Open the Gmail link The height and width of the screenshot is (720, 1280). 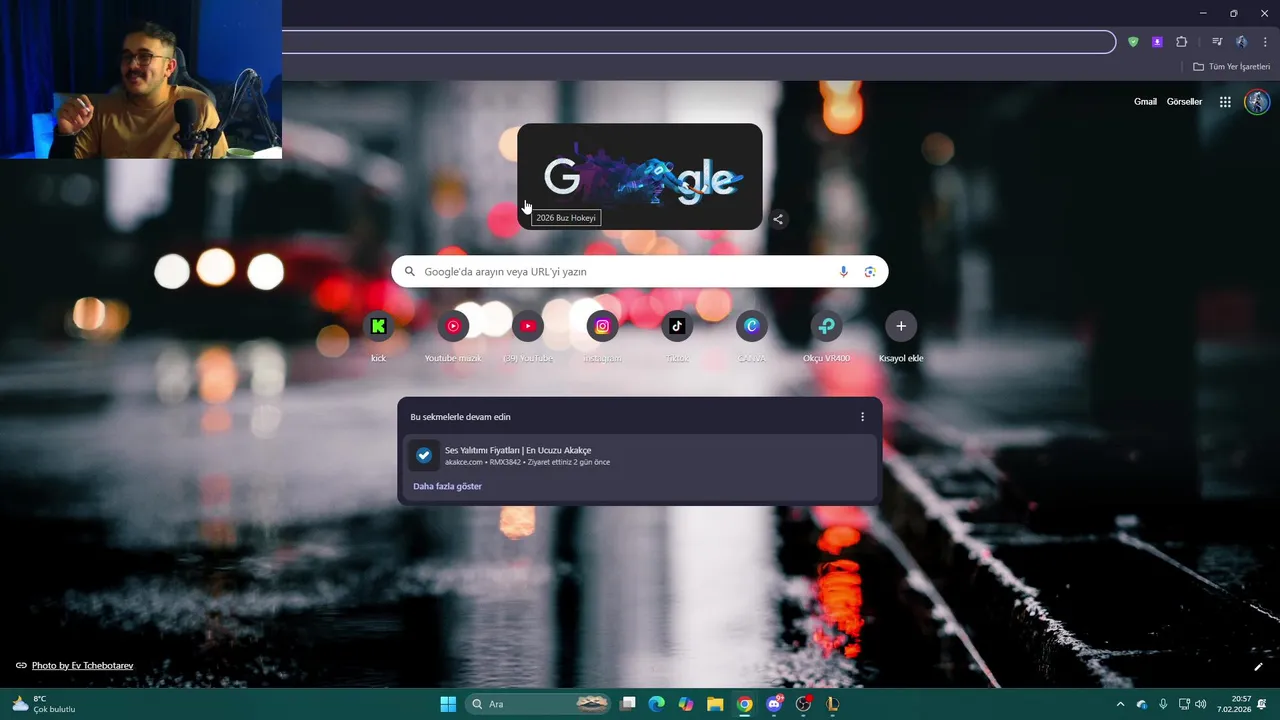[1145, 102]
